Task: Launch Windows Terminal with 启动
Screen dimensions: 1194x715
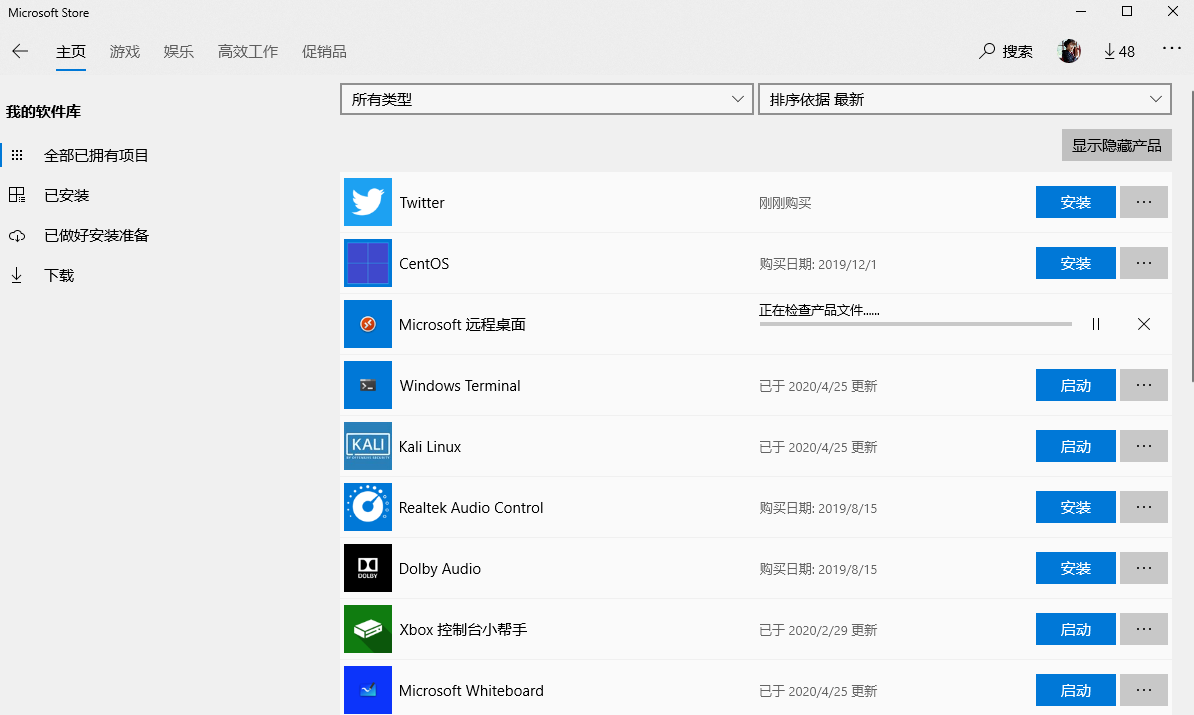Action: [1075, 385]
